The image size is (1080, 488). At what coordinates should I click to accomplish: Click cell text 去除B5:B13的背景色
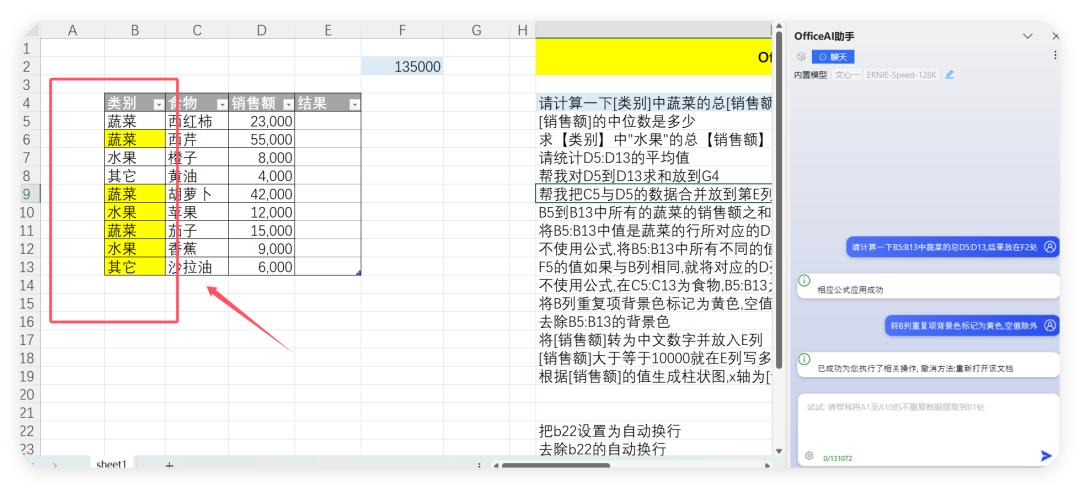pyautogui.click(x=604, y=321)
